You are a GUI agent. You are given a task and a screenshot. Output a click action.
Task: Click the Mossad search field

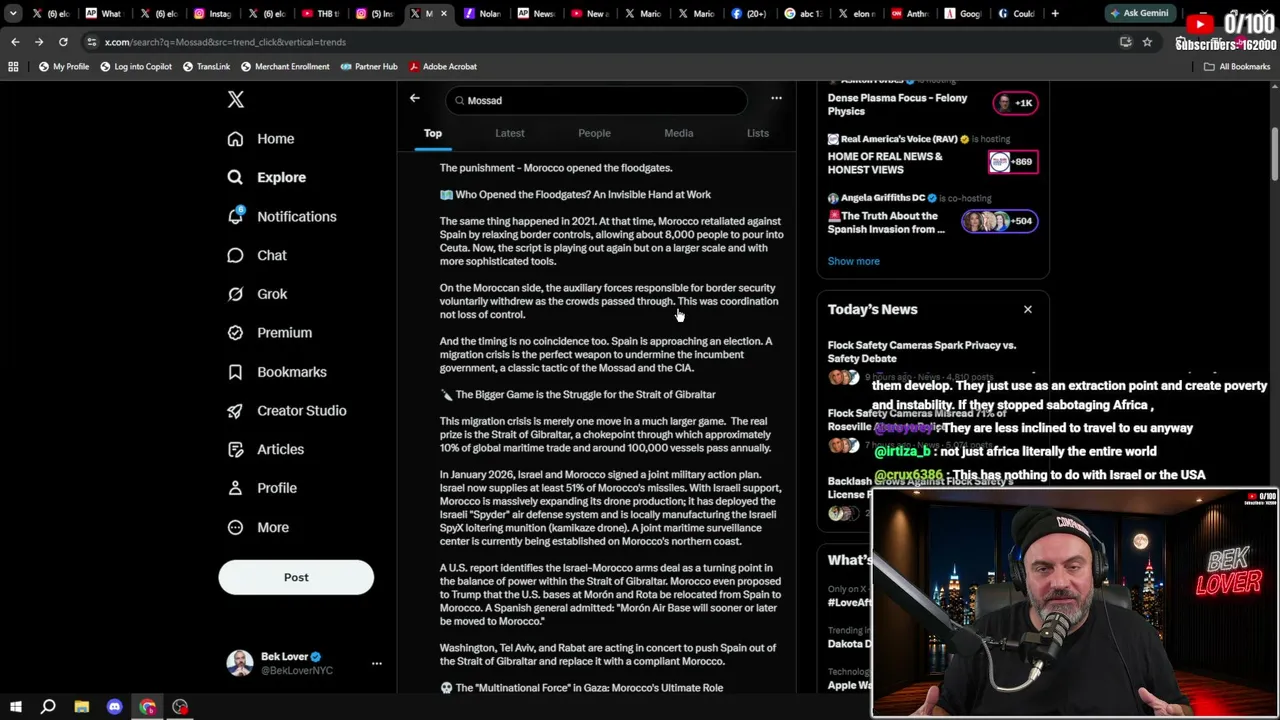click(596, 100)
